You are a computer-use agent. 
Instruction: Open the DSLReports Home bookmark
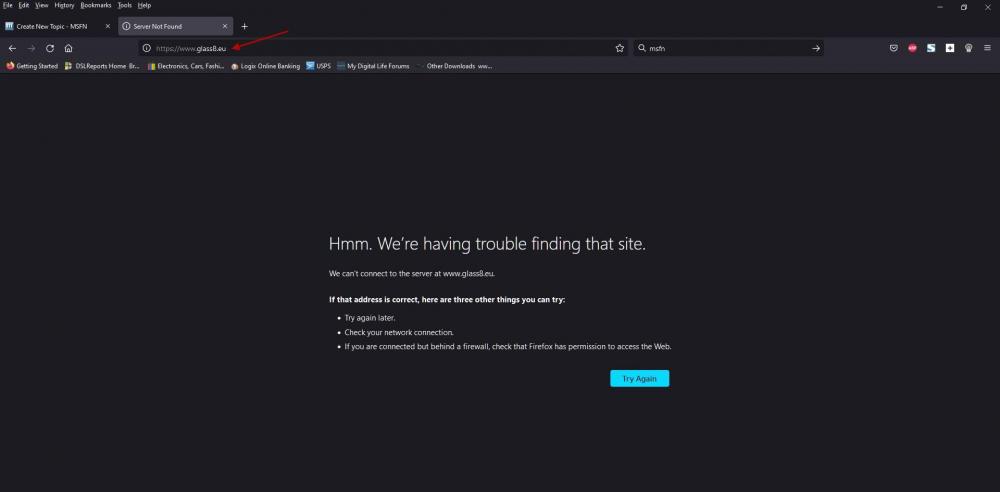pyautogui.click(x=102, y=66)
